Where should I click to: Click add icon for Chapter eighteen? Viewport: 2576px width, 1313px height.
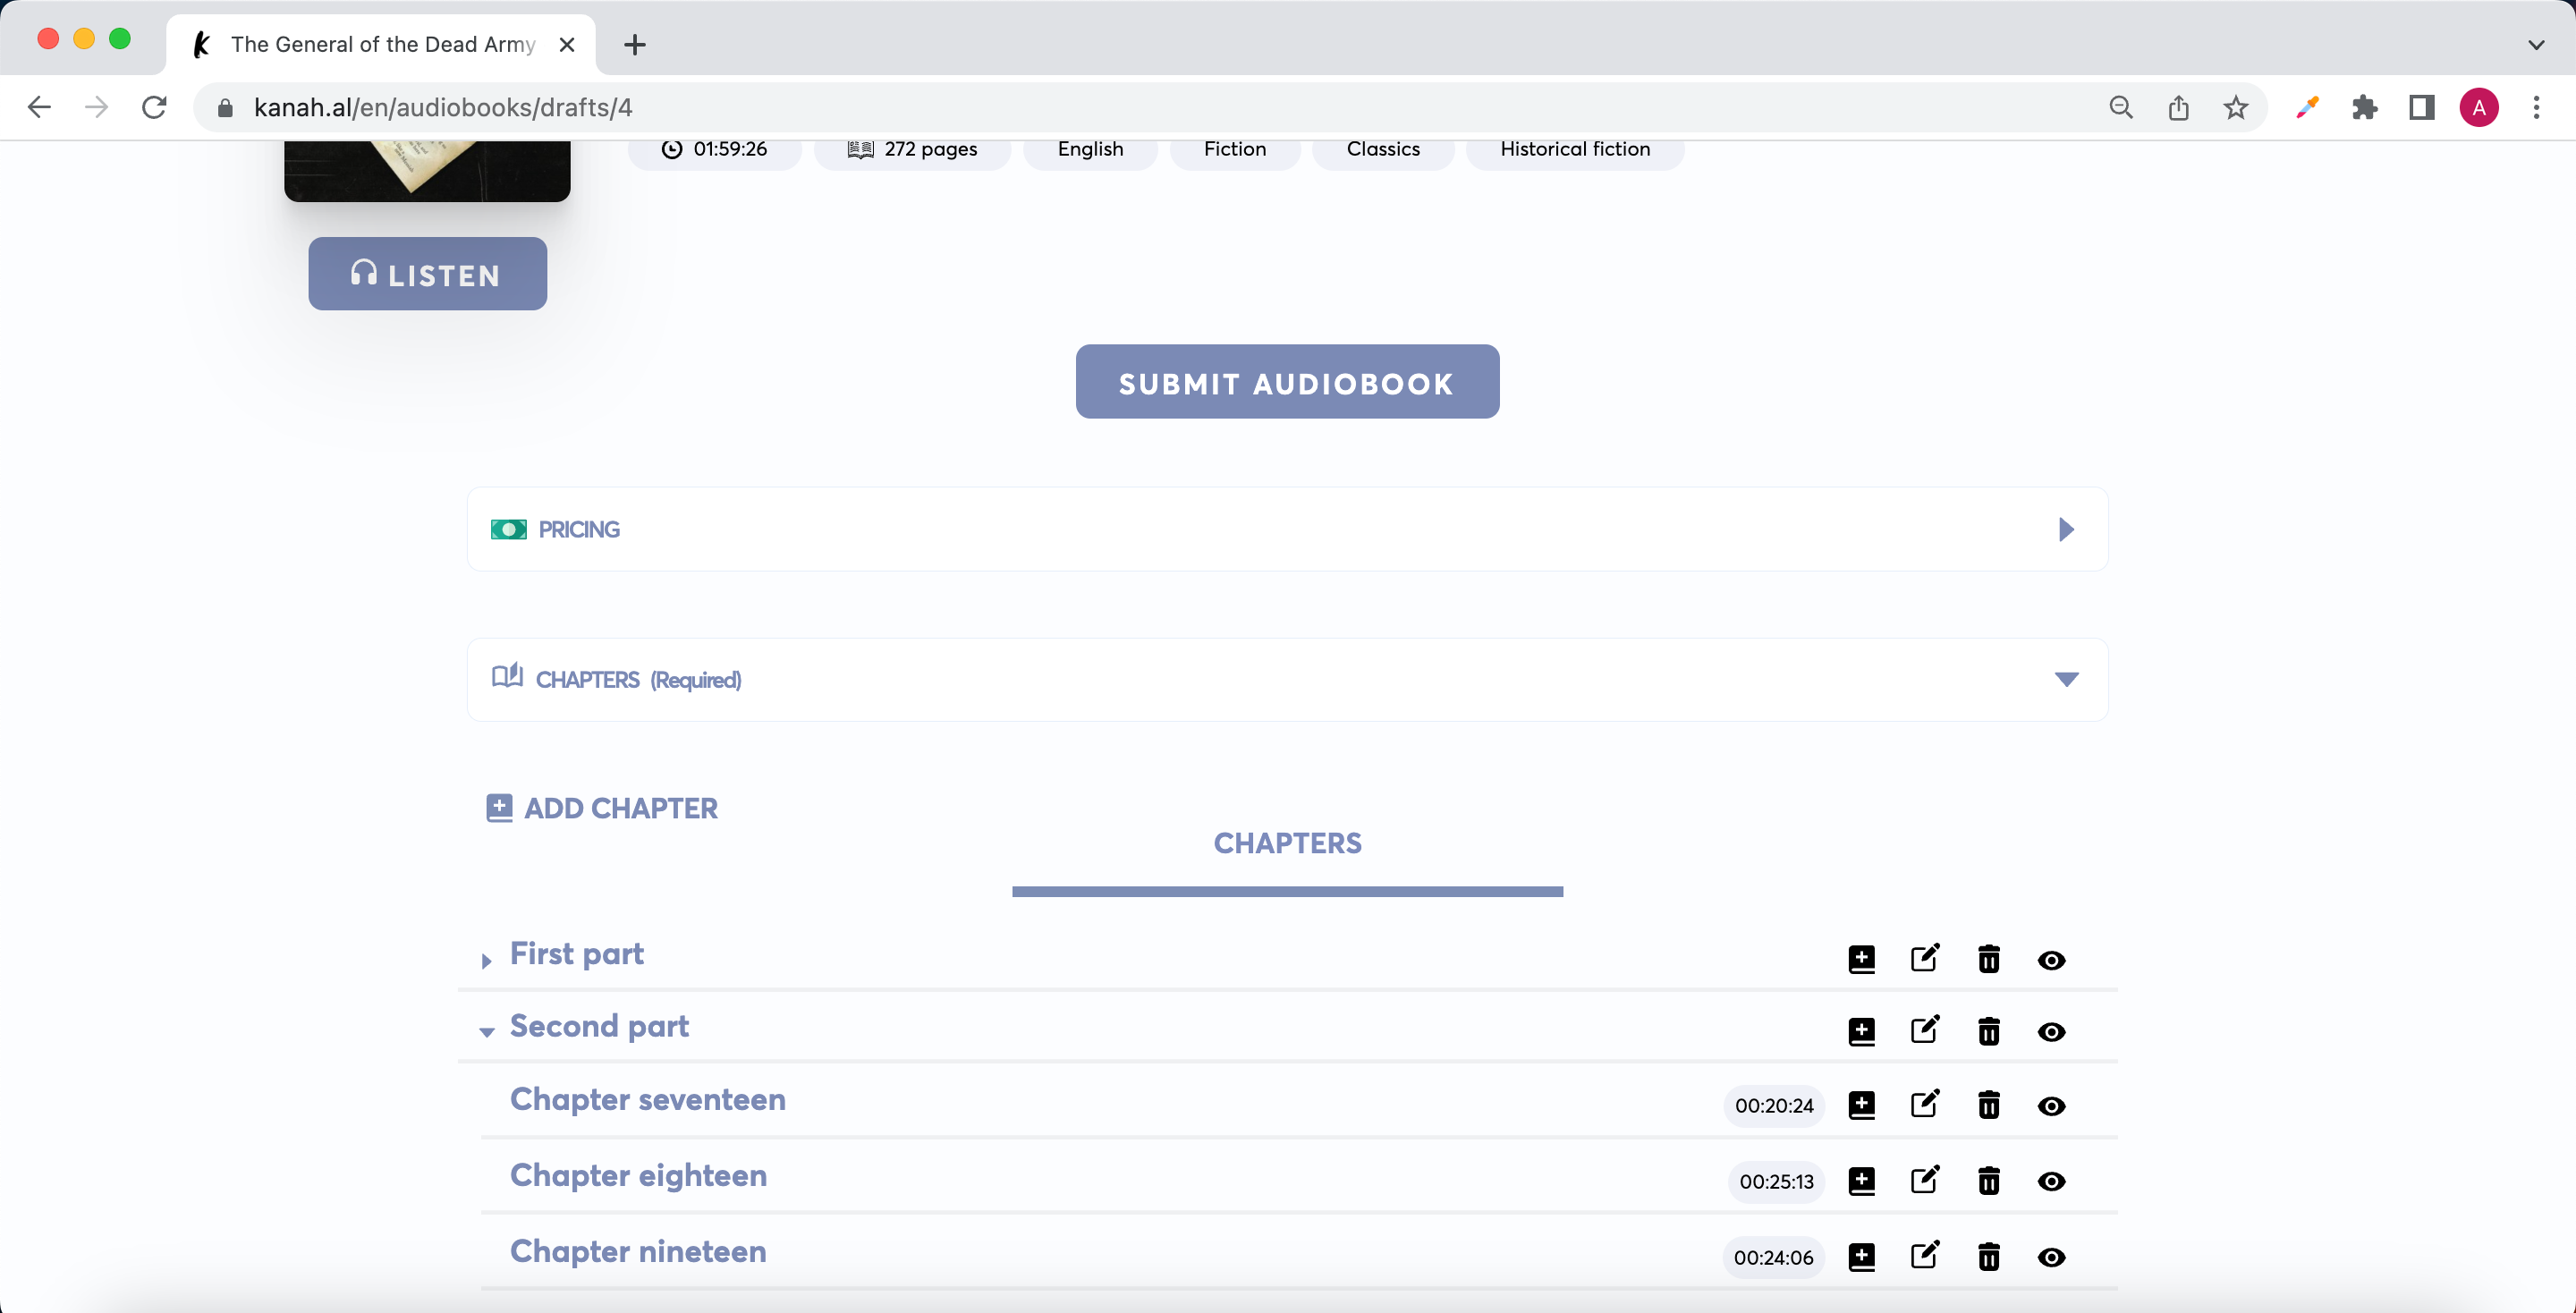[1861, 1181]
